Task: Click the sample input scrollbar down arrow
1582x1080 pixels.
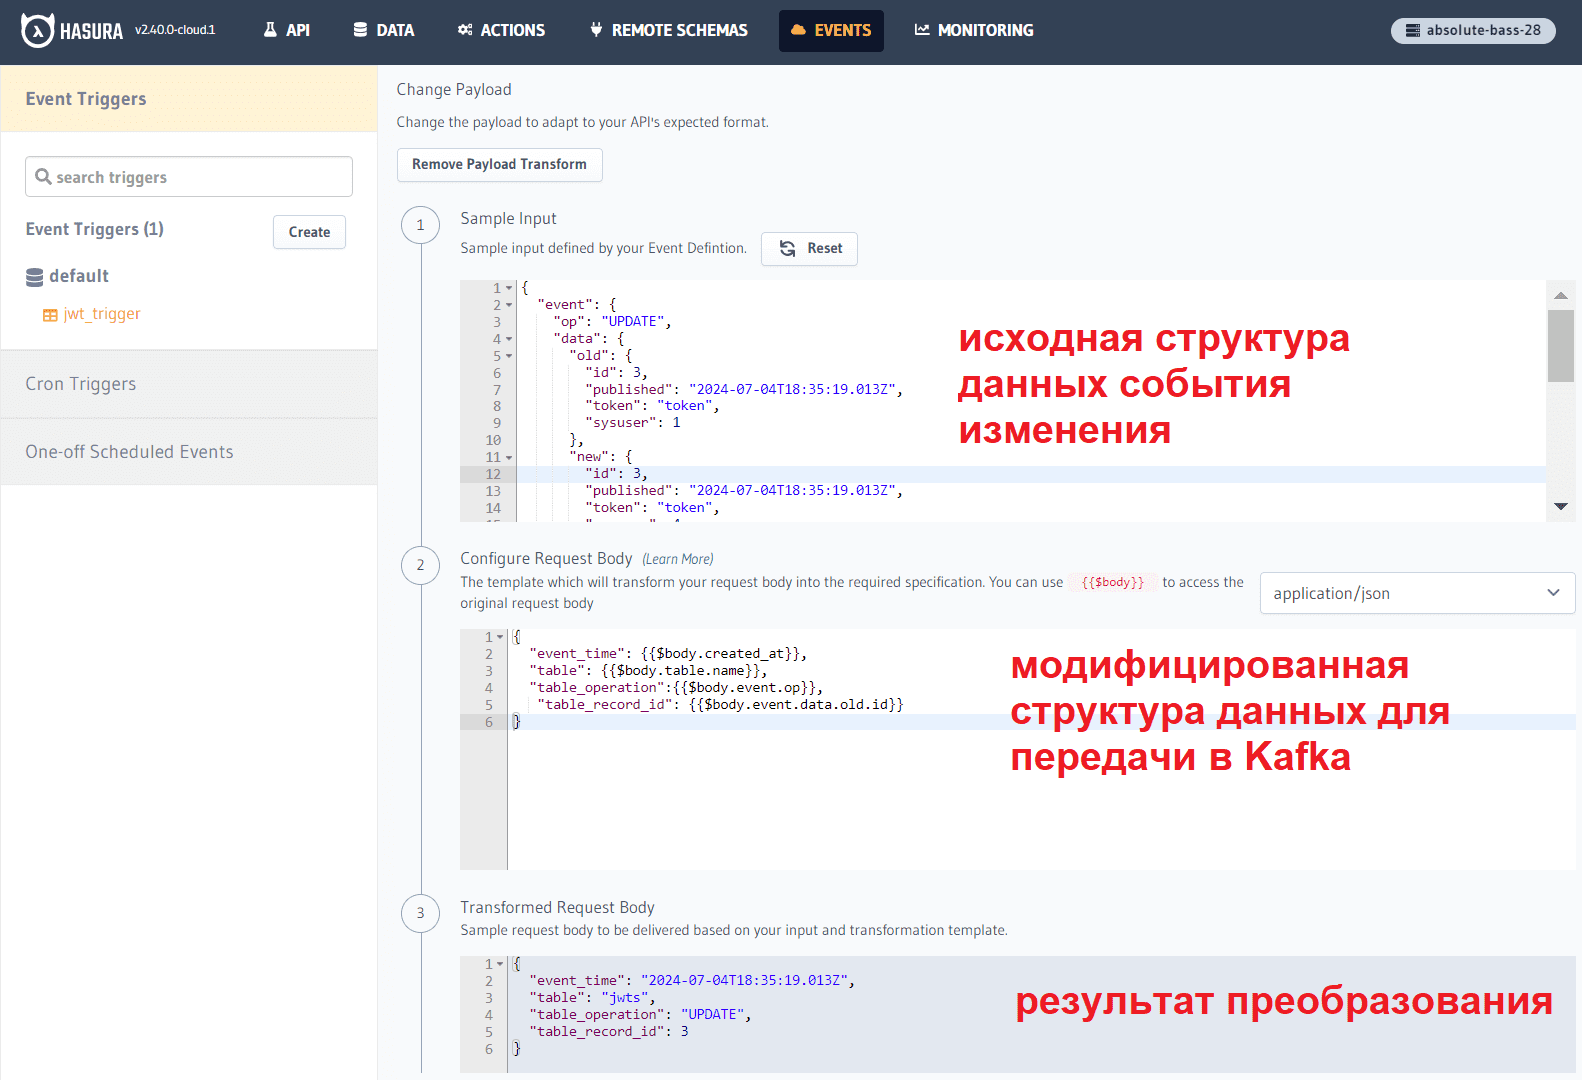Action: point(1561,507)
